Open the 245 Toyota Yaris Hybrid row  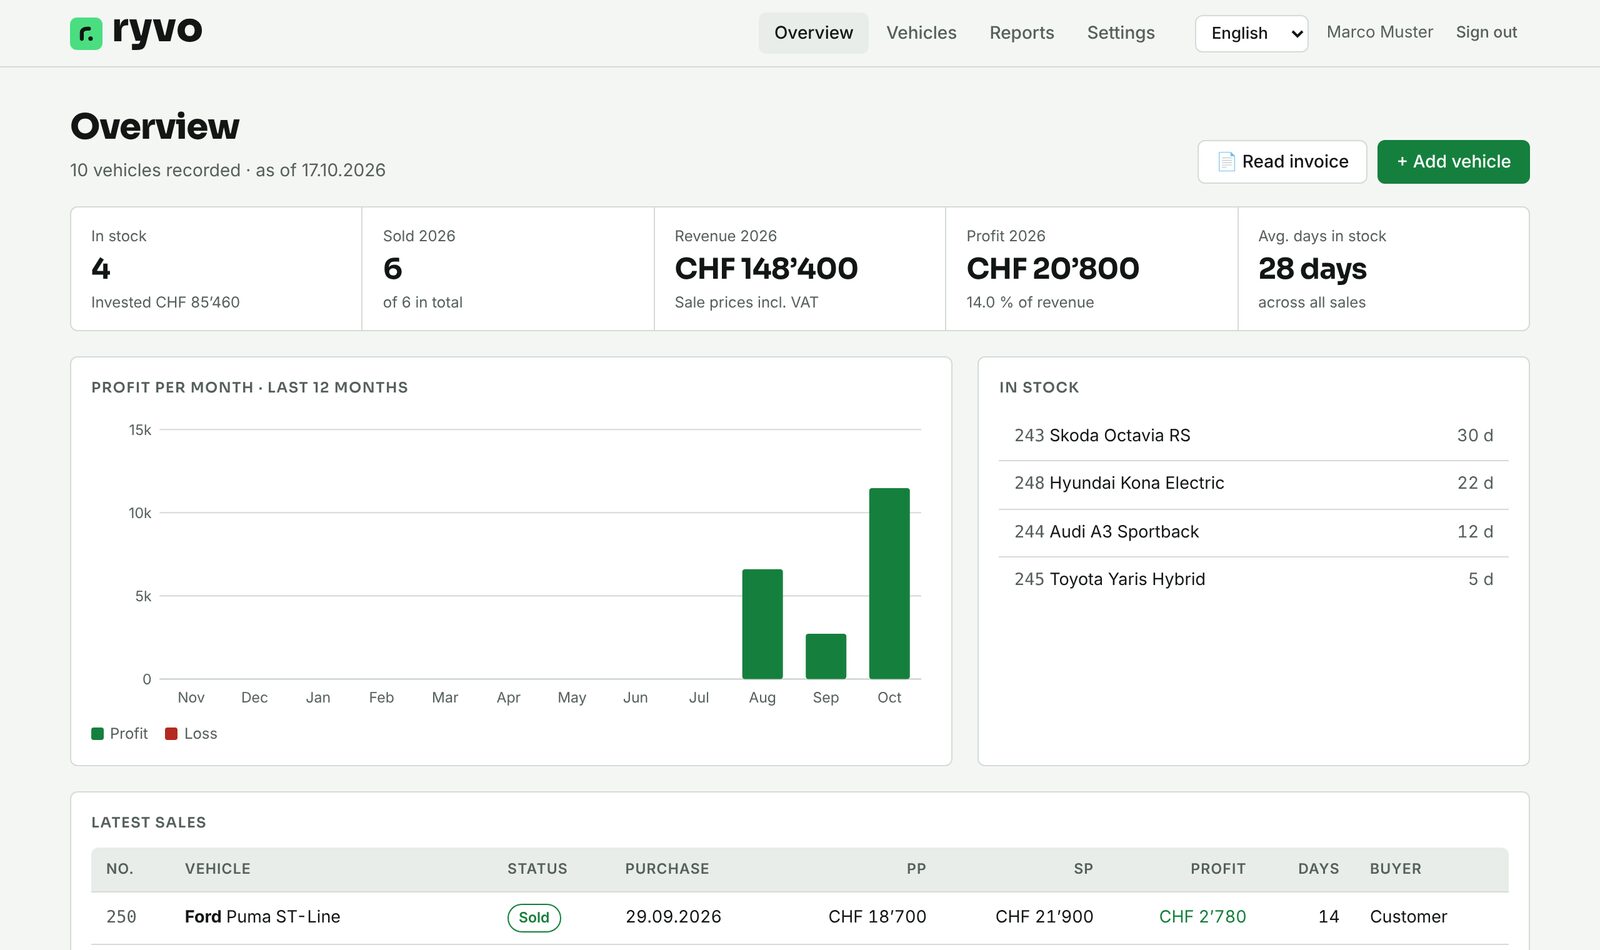(x=1253, y=580)
